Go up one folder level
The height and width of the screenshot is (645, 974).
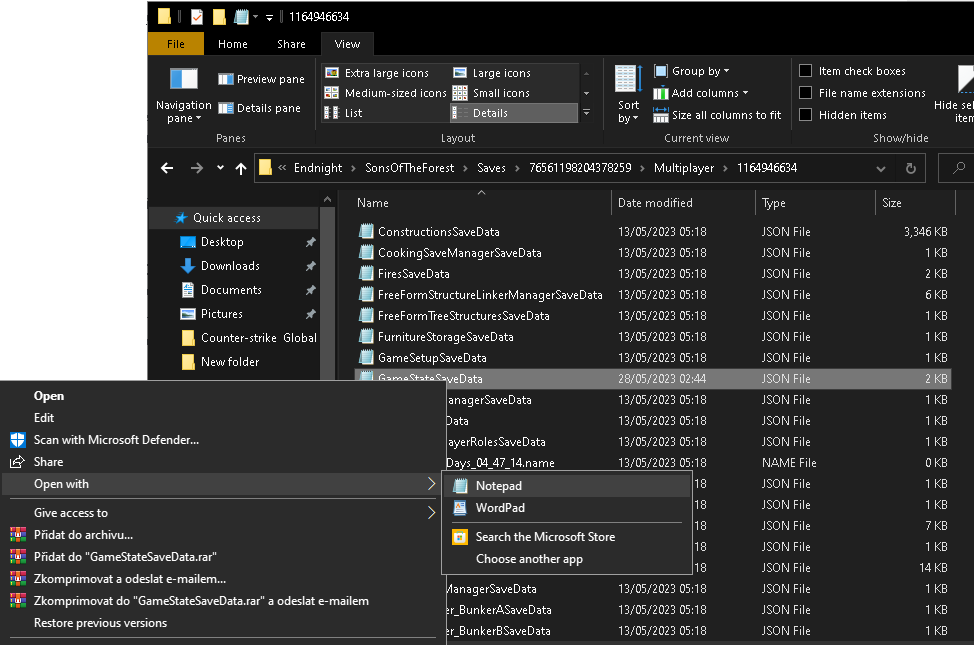coord(241,168)
